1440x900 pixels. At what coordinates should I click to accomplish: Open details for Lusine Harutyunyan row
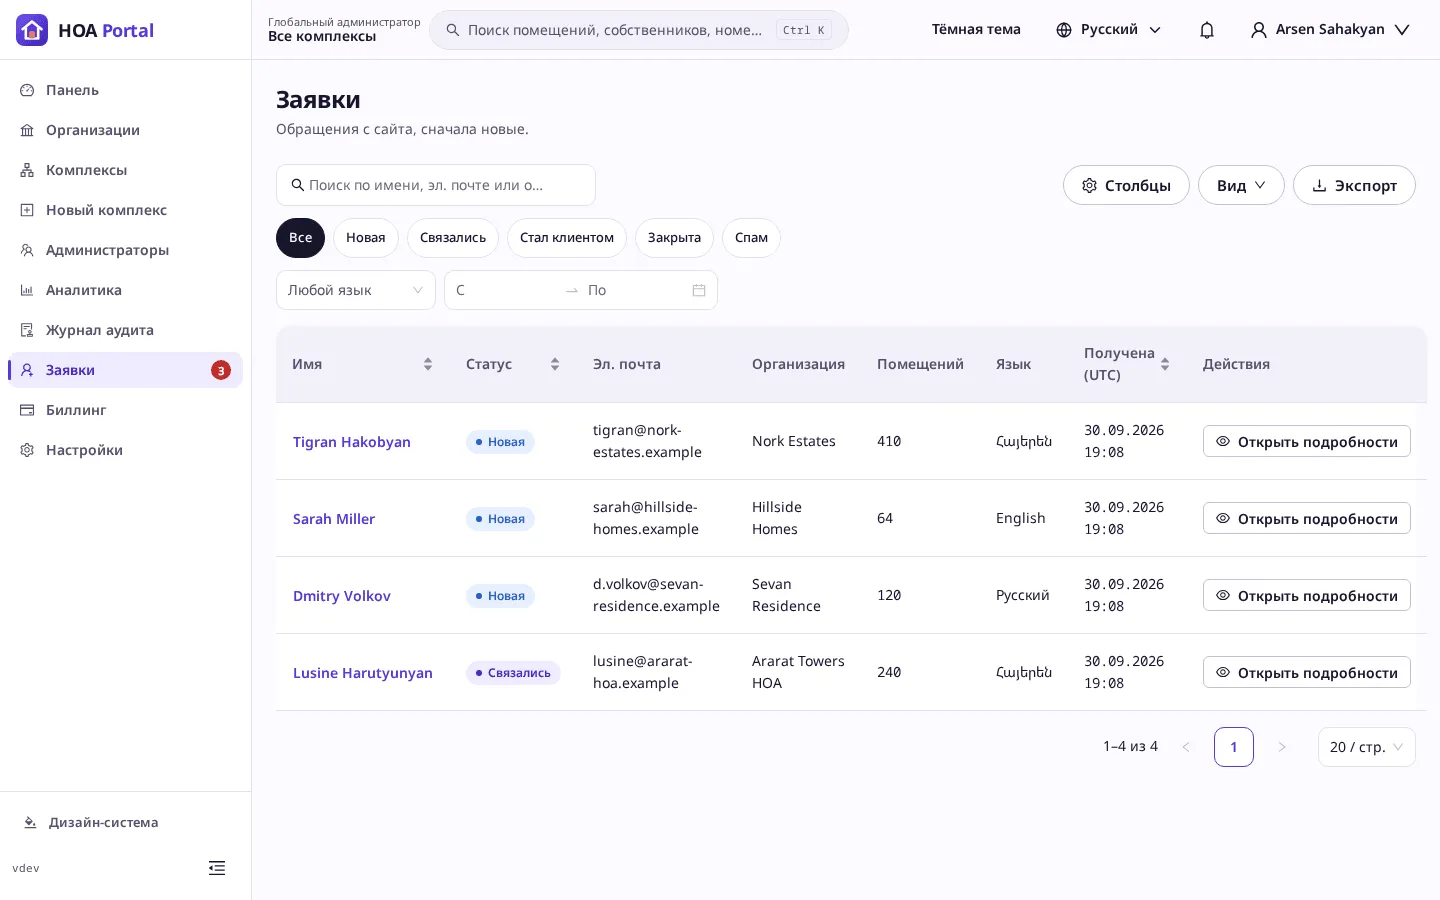(1306, 672)
